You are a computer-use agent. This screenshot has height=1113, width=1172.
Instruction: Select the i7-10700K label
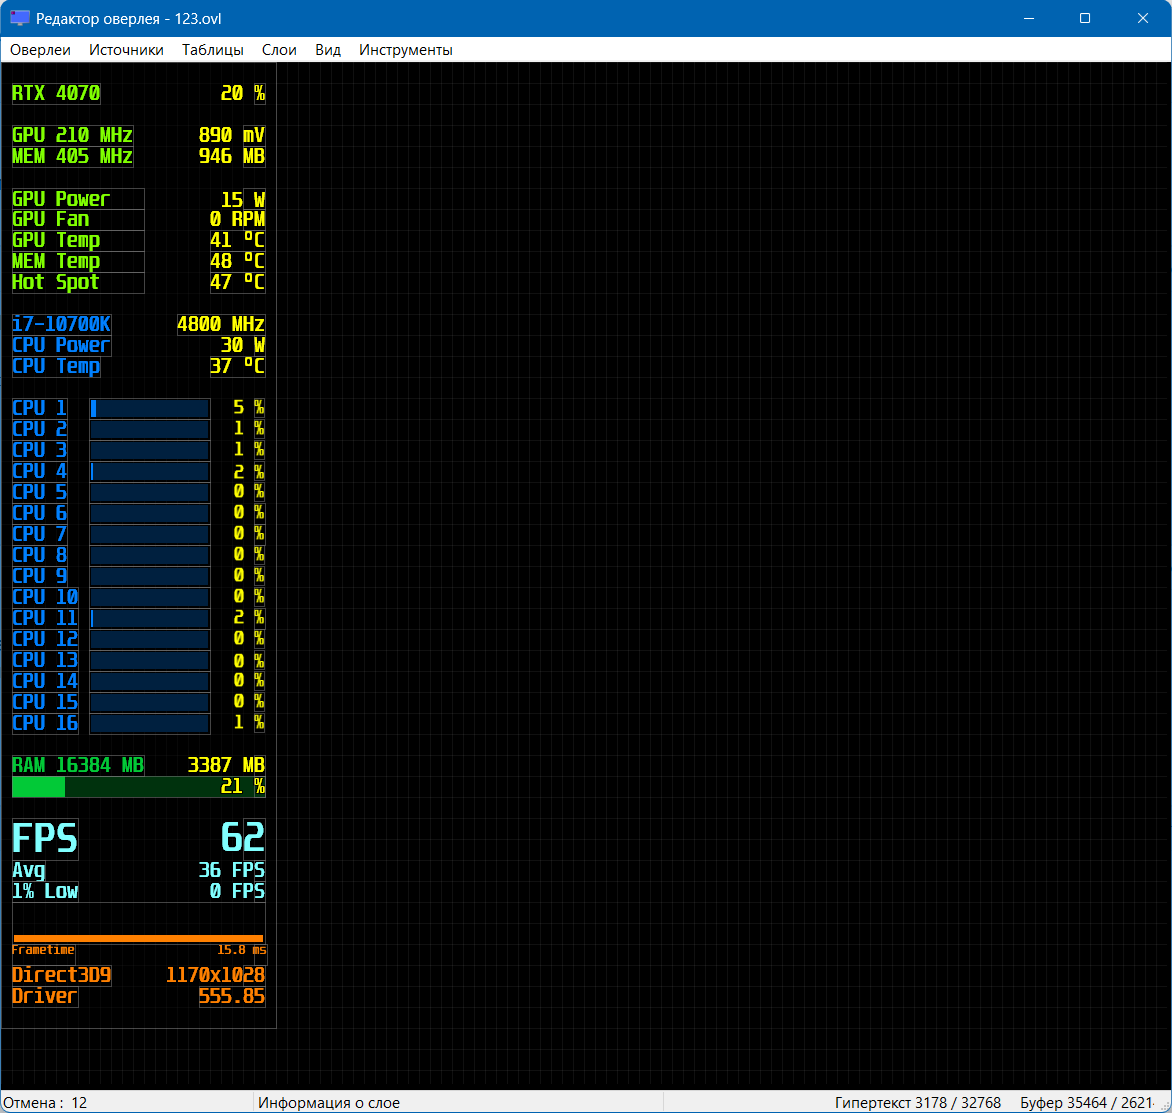61,324
